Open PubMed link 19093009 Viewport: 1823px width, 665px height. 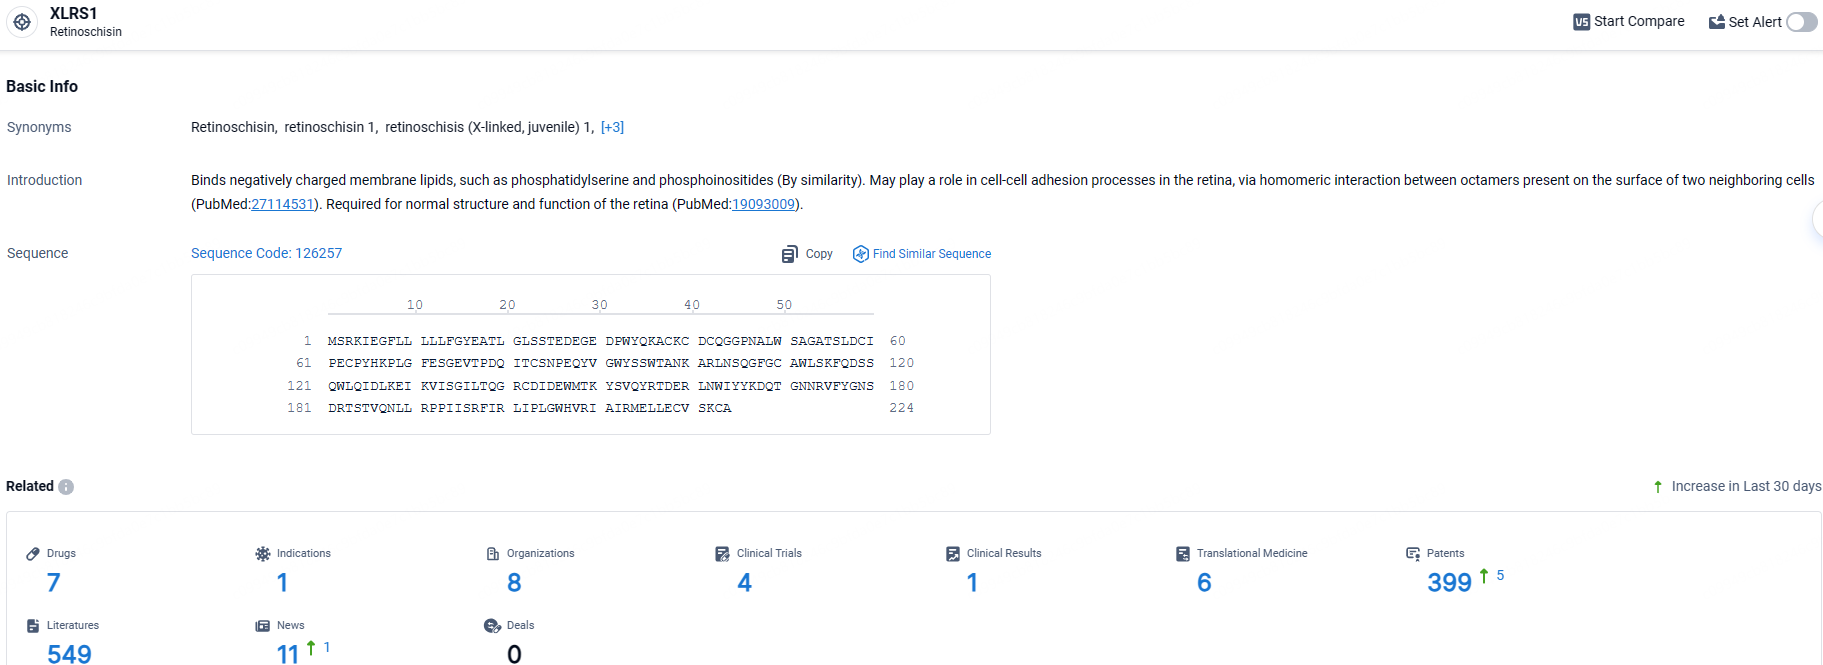click(x=763, y=204)
